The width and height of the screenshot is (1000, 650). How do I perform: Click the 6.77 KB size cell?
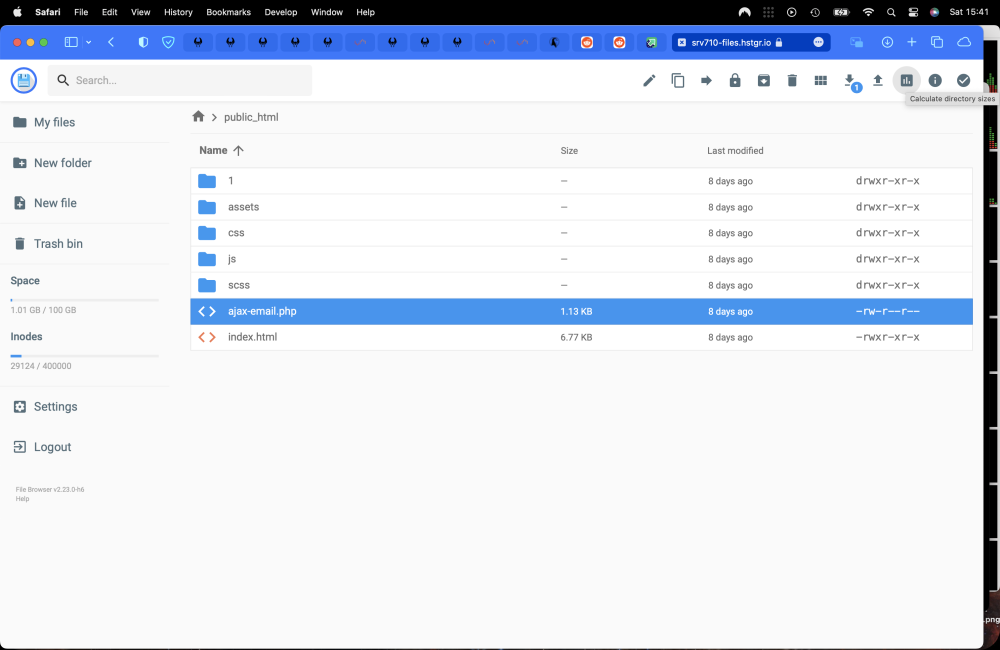point(576,337)
